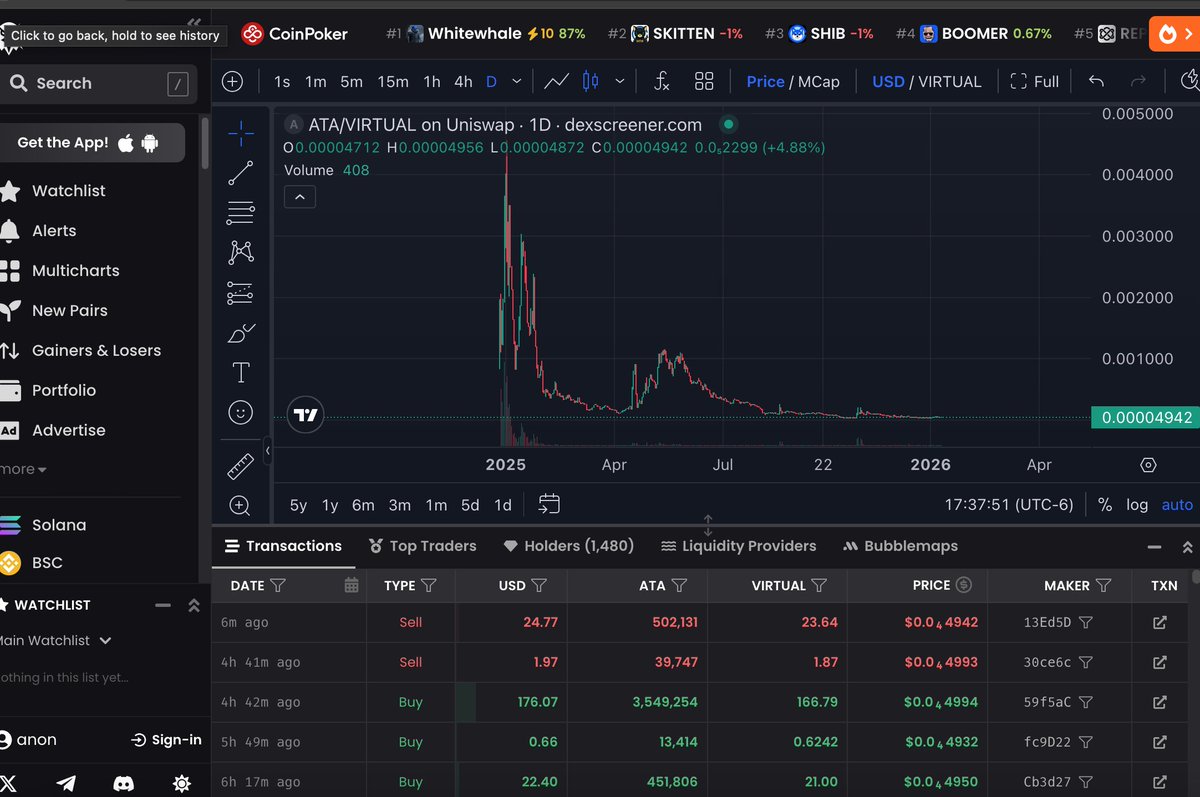Select the line chart style
Image resolution: width=1200 pixels, height=797 pixels.
point(557,81)
